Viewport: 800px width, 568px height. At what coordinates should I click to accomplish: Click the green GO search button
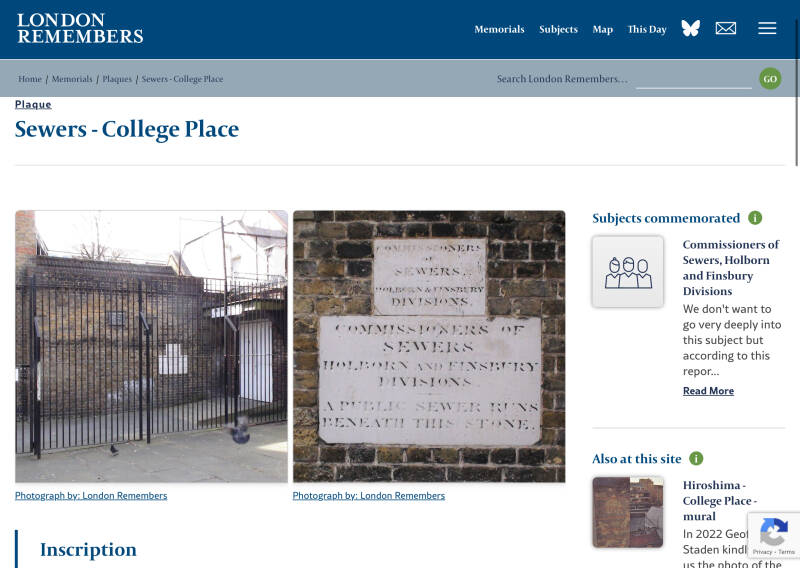pyautogui.click(x=770, y=79)
